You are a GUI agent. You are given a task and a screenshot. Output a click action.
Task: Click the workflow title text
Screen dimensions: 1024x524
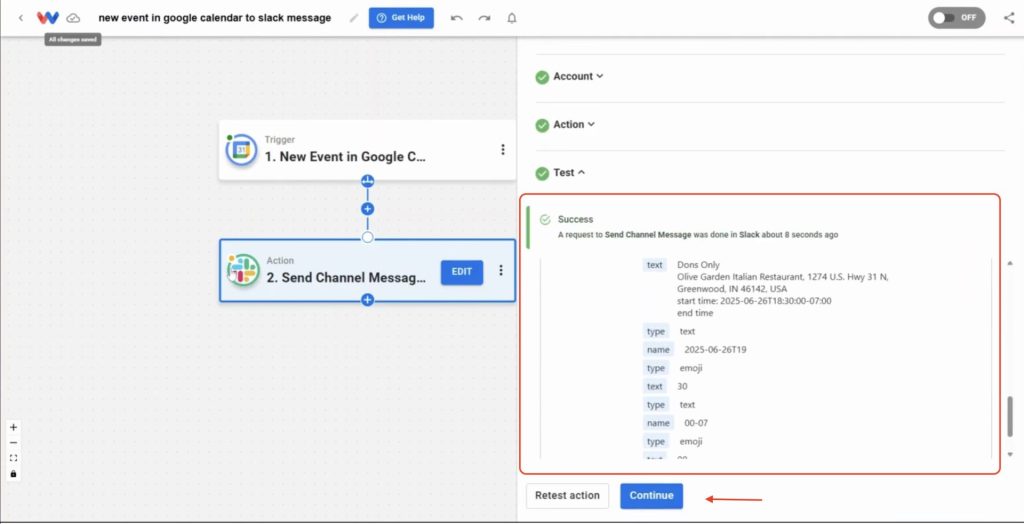point(215,18)
